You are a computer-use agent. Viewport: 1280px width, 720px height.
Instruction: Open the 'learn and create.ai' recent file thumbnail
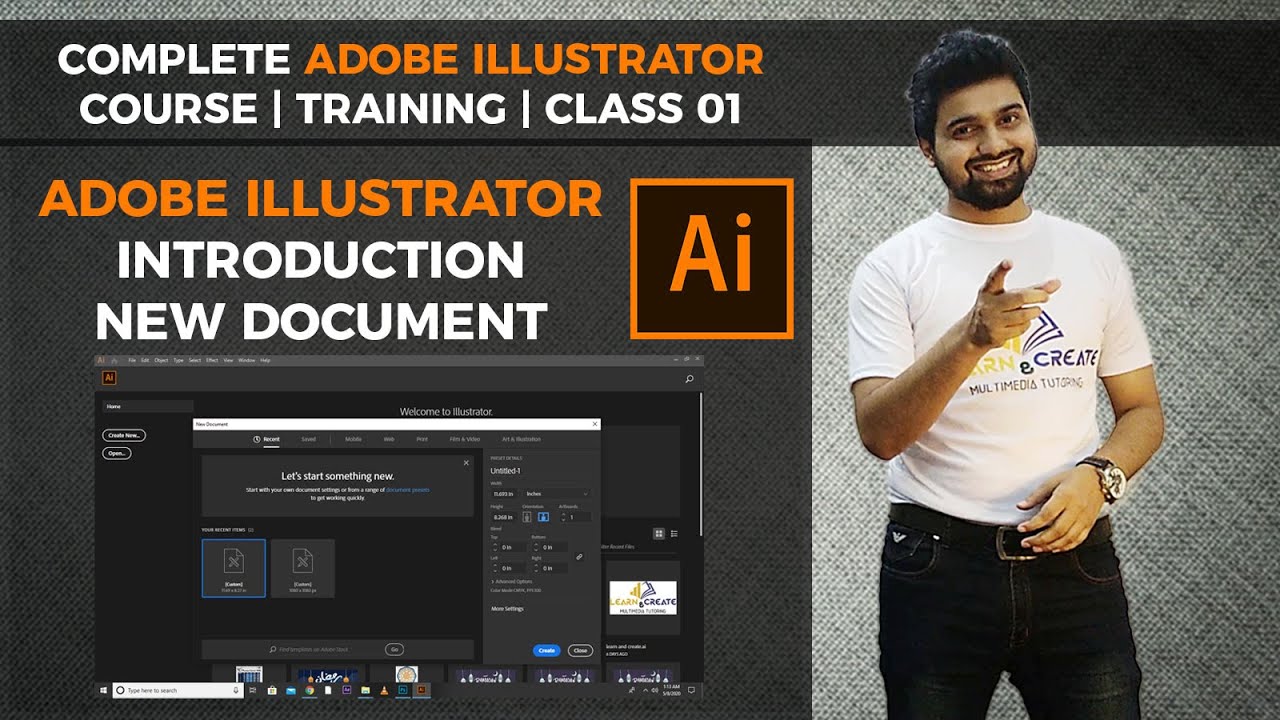pos(643,598)
